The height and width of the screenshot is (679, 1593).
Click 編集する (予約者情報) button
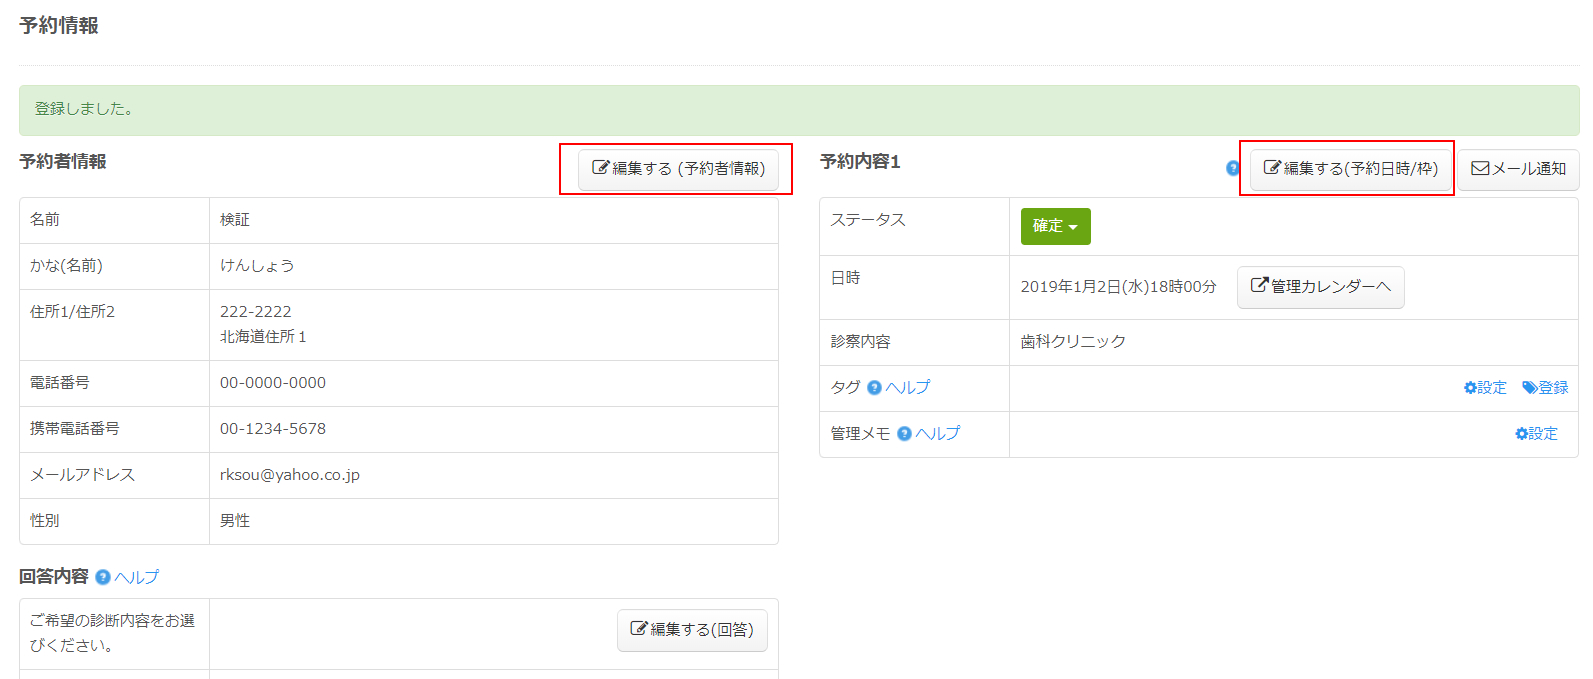(x=678, y=169)
